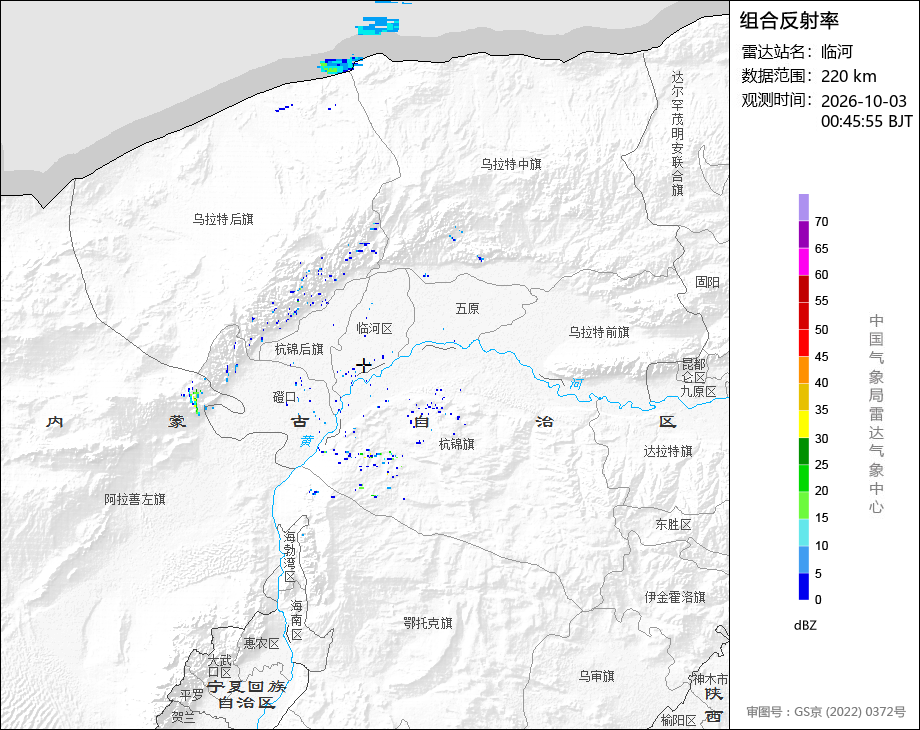Select the 乌审旗 map label
Screen dimensions: 920x730
click(x=597, y=677)
